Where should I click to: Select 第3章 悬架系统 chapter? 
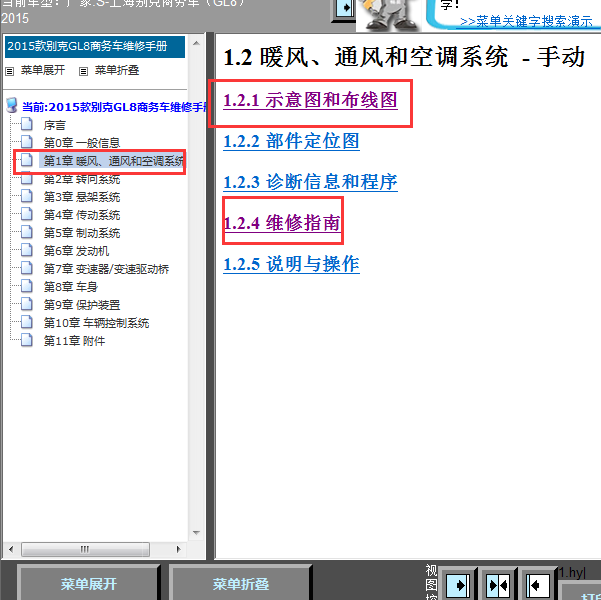pyautogui.click(x=82, y=197)
